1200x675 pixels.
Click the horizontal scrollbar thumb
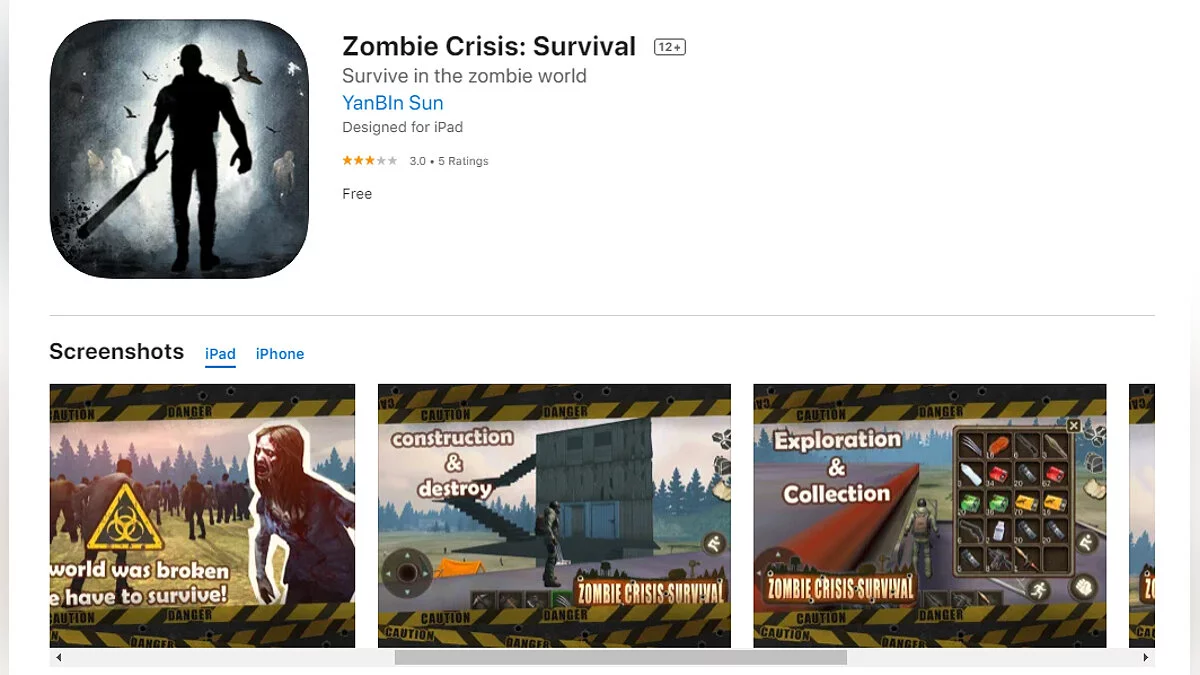point(620,657)
